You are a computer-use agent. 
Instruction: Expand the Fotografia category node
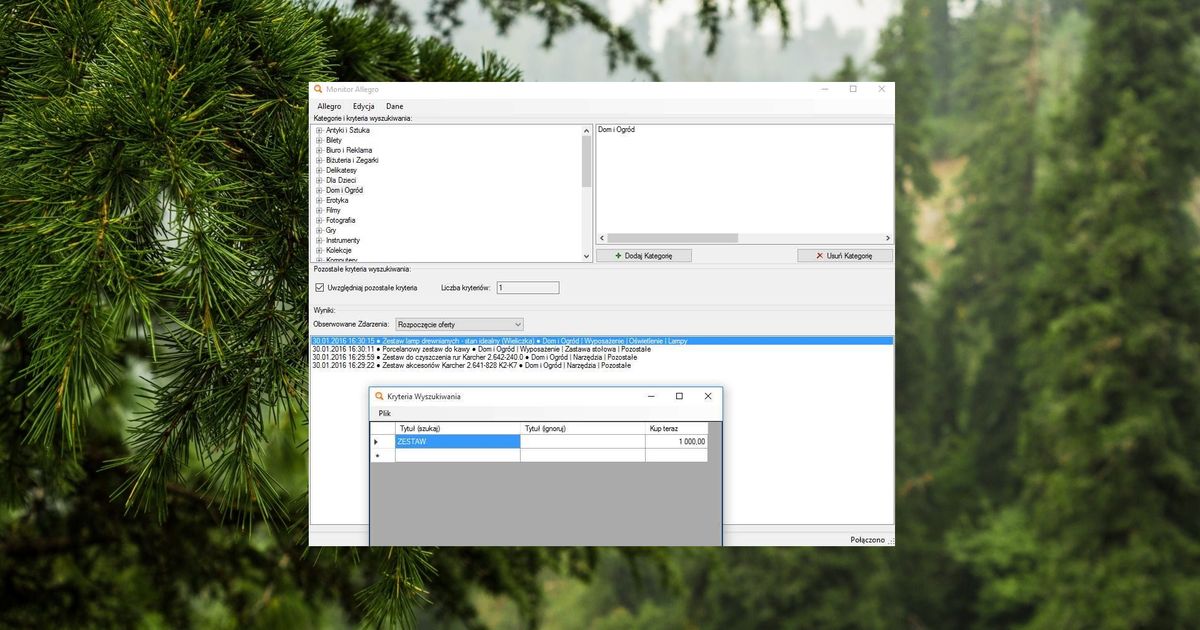coord(318,220)
